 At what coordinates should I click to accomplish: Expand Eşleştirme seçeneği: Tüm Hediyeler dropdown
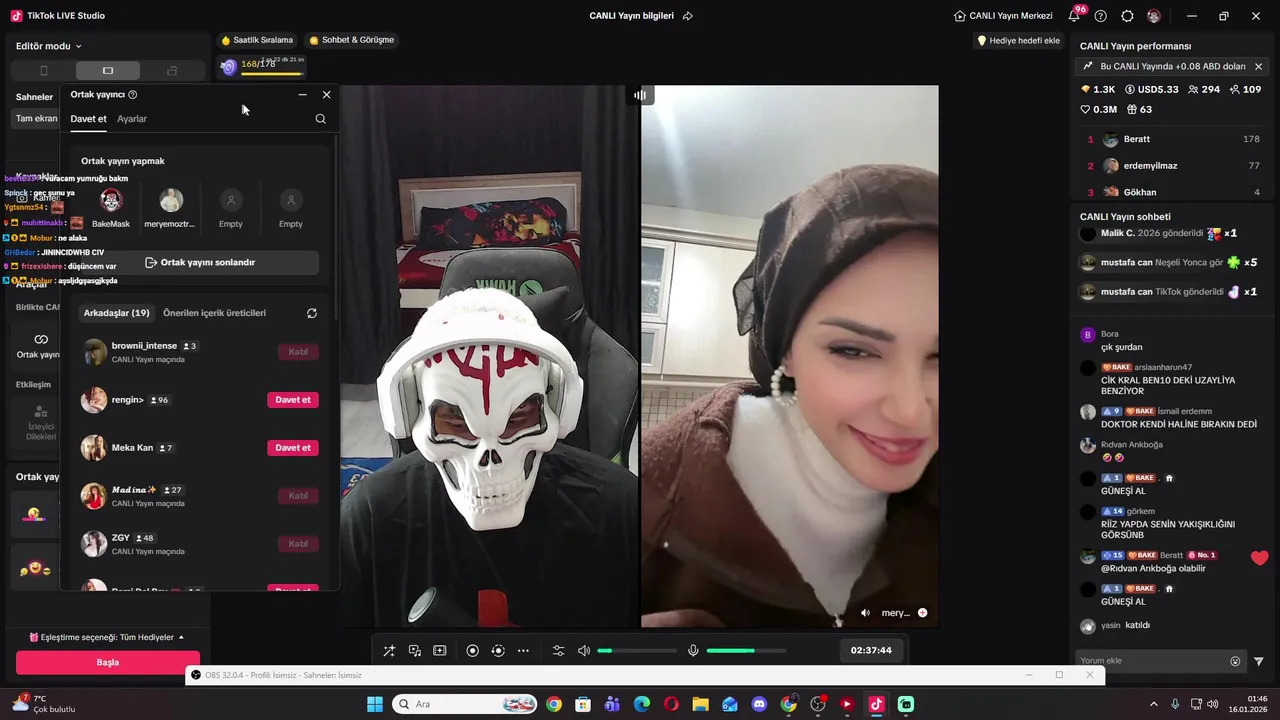pyautogui.click(x=107, y=637)
